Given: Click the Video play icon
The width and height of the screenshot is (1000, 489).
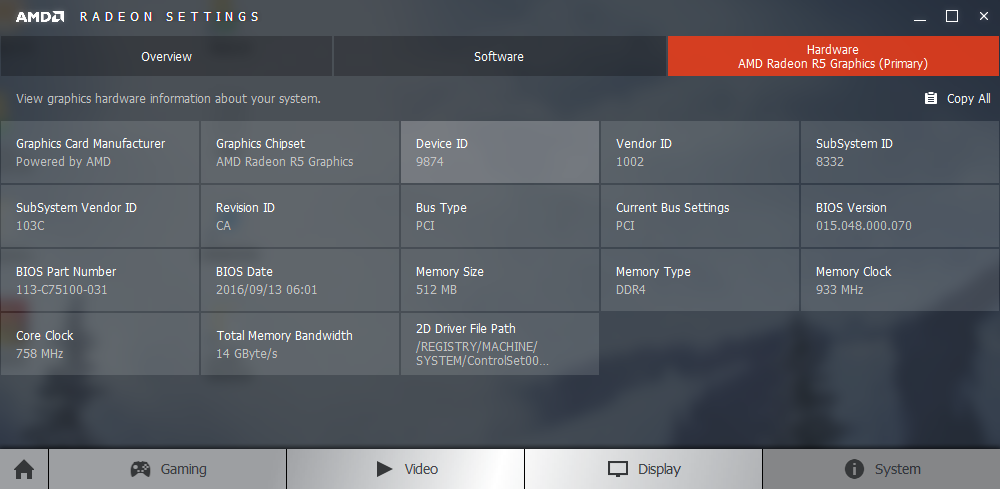Looking at the screenshot, I should (x=385, y=469).
